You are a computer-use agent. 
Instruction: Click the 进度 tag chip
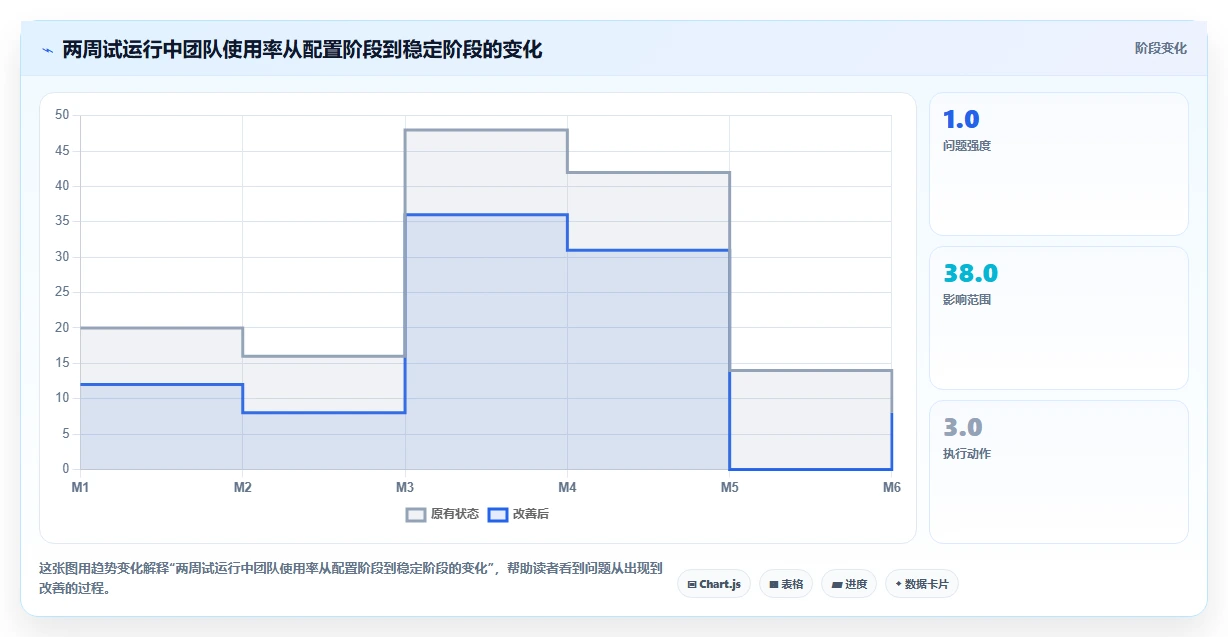coord(849,584)
